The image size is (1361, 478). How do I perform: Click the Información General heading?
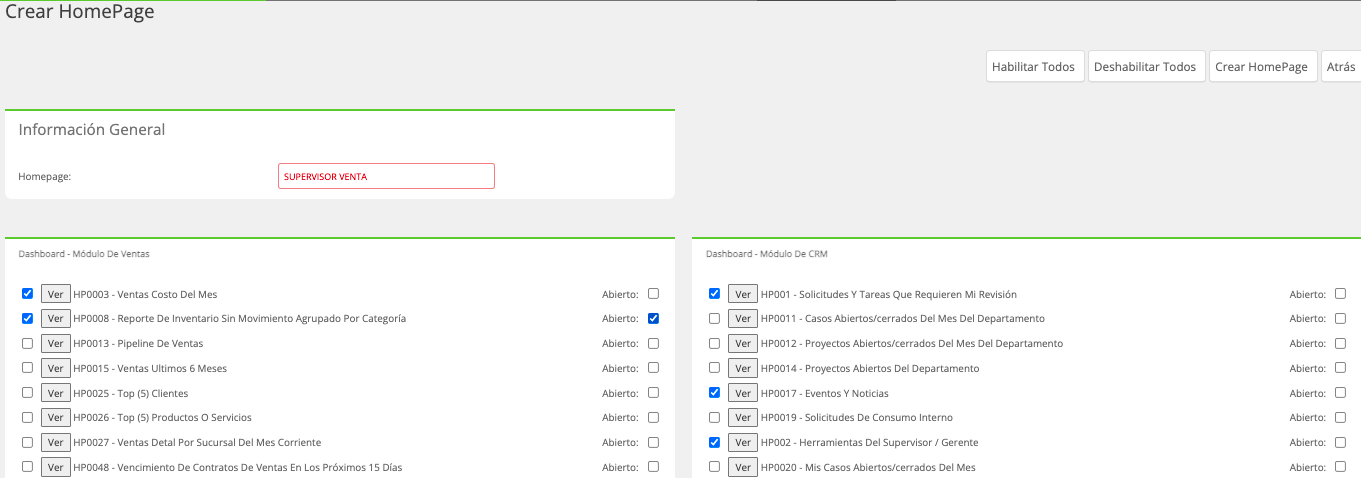pyautogui.click(x=92, y=130)
